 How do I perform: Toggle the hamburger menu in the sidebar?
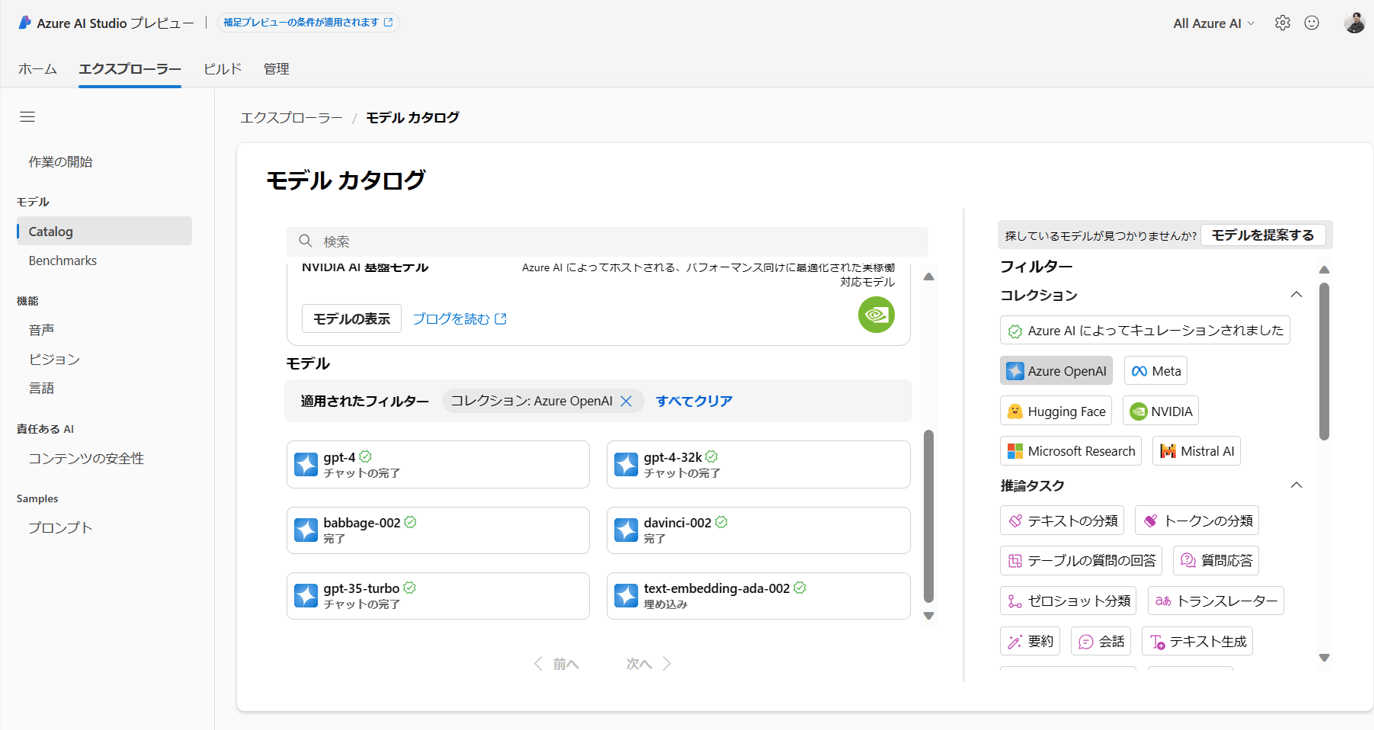[x=27, y=117]
